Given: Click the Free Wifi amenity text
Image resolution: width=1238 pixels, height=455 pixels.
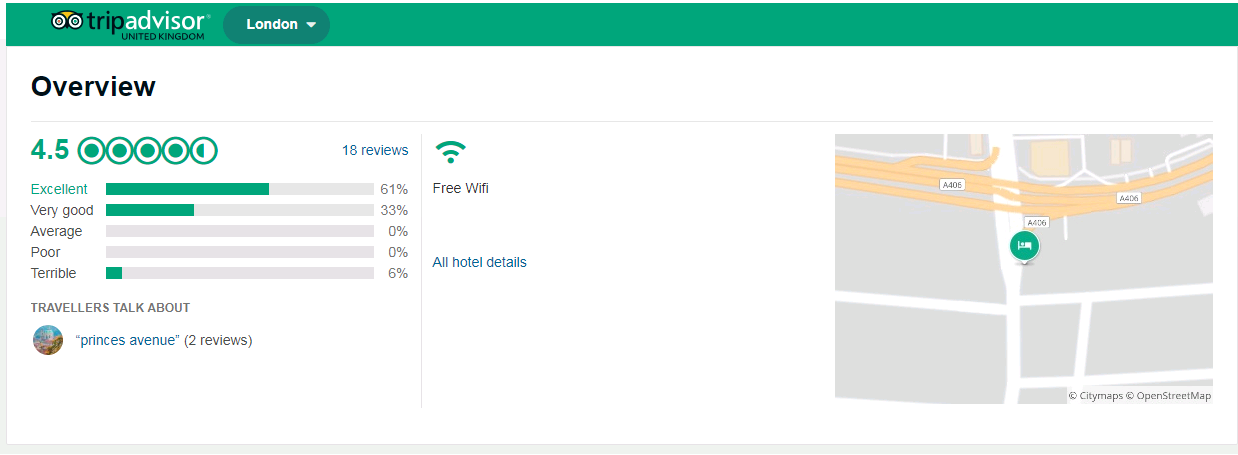Looking at the screenshot, I should pyautogui.click(x=460, y=188).
